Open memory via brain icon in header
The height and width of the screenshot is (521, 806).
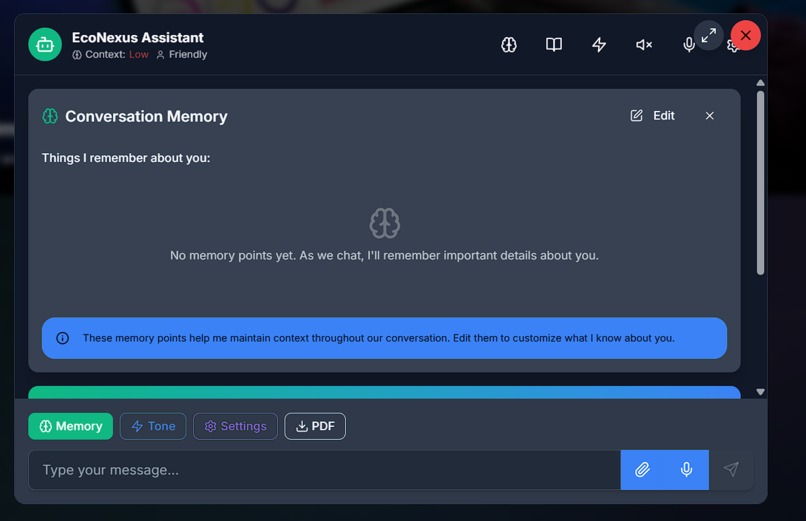509,45
